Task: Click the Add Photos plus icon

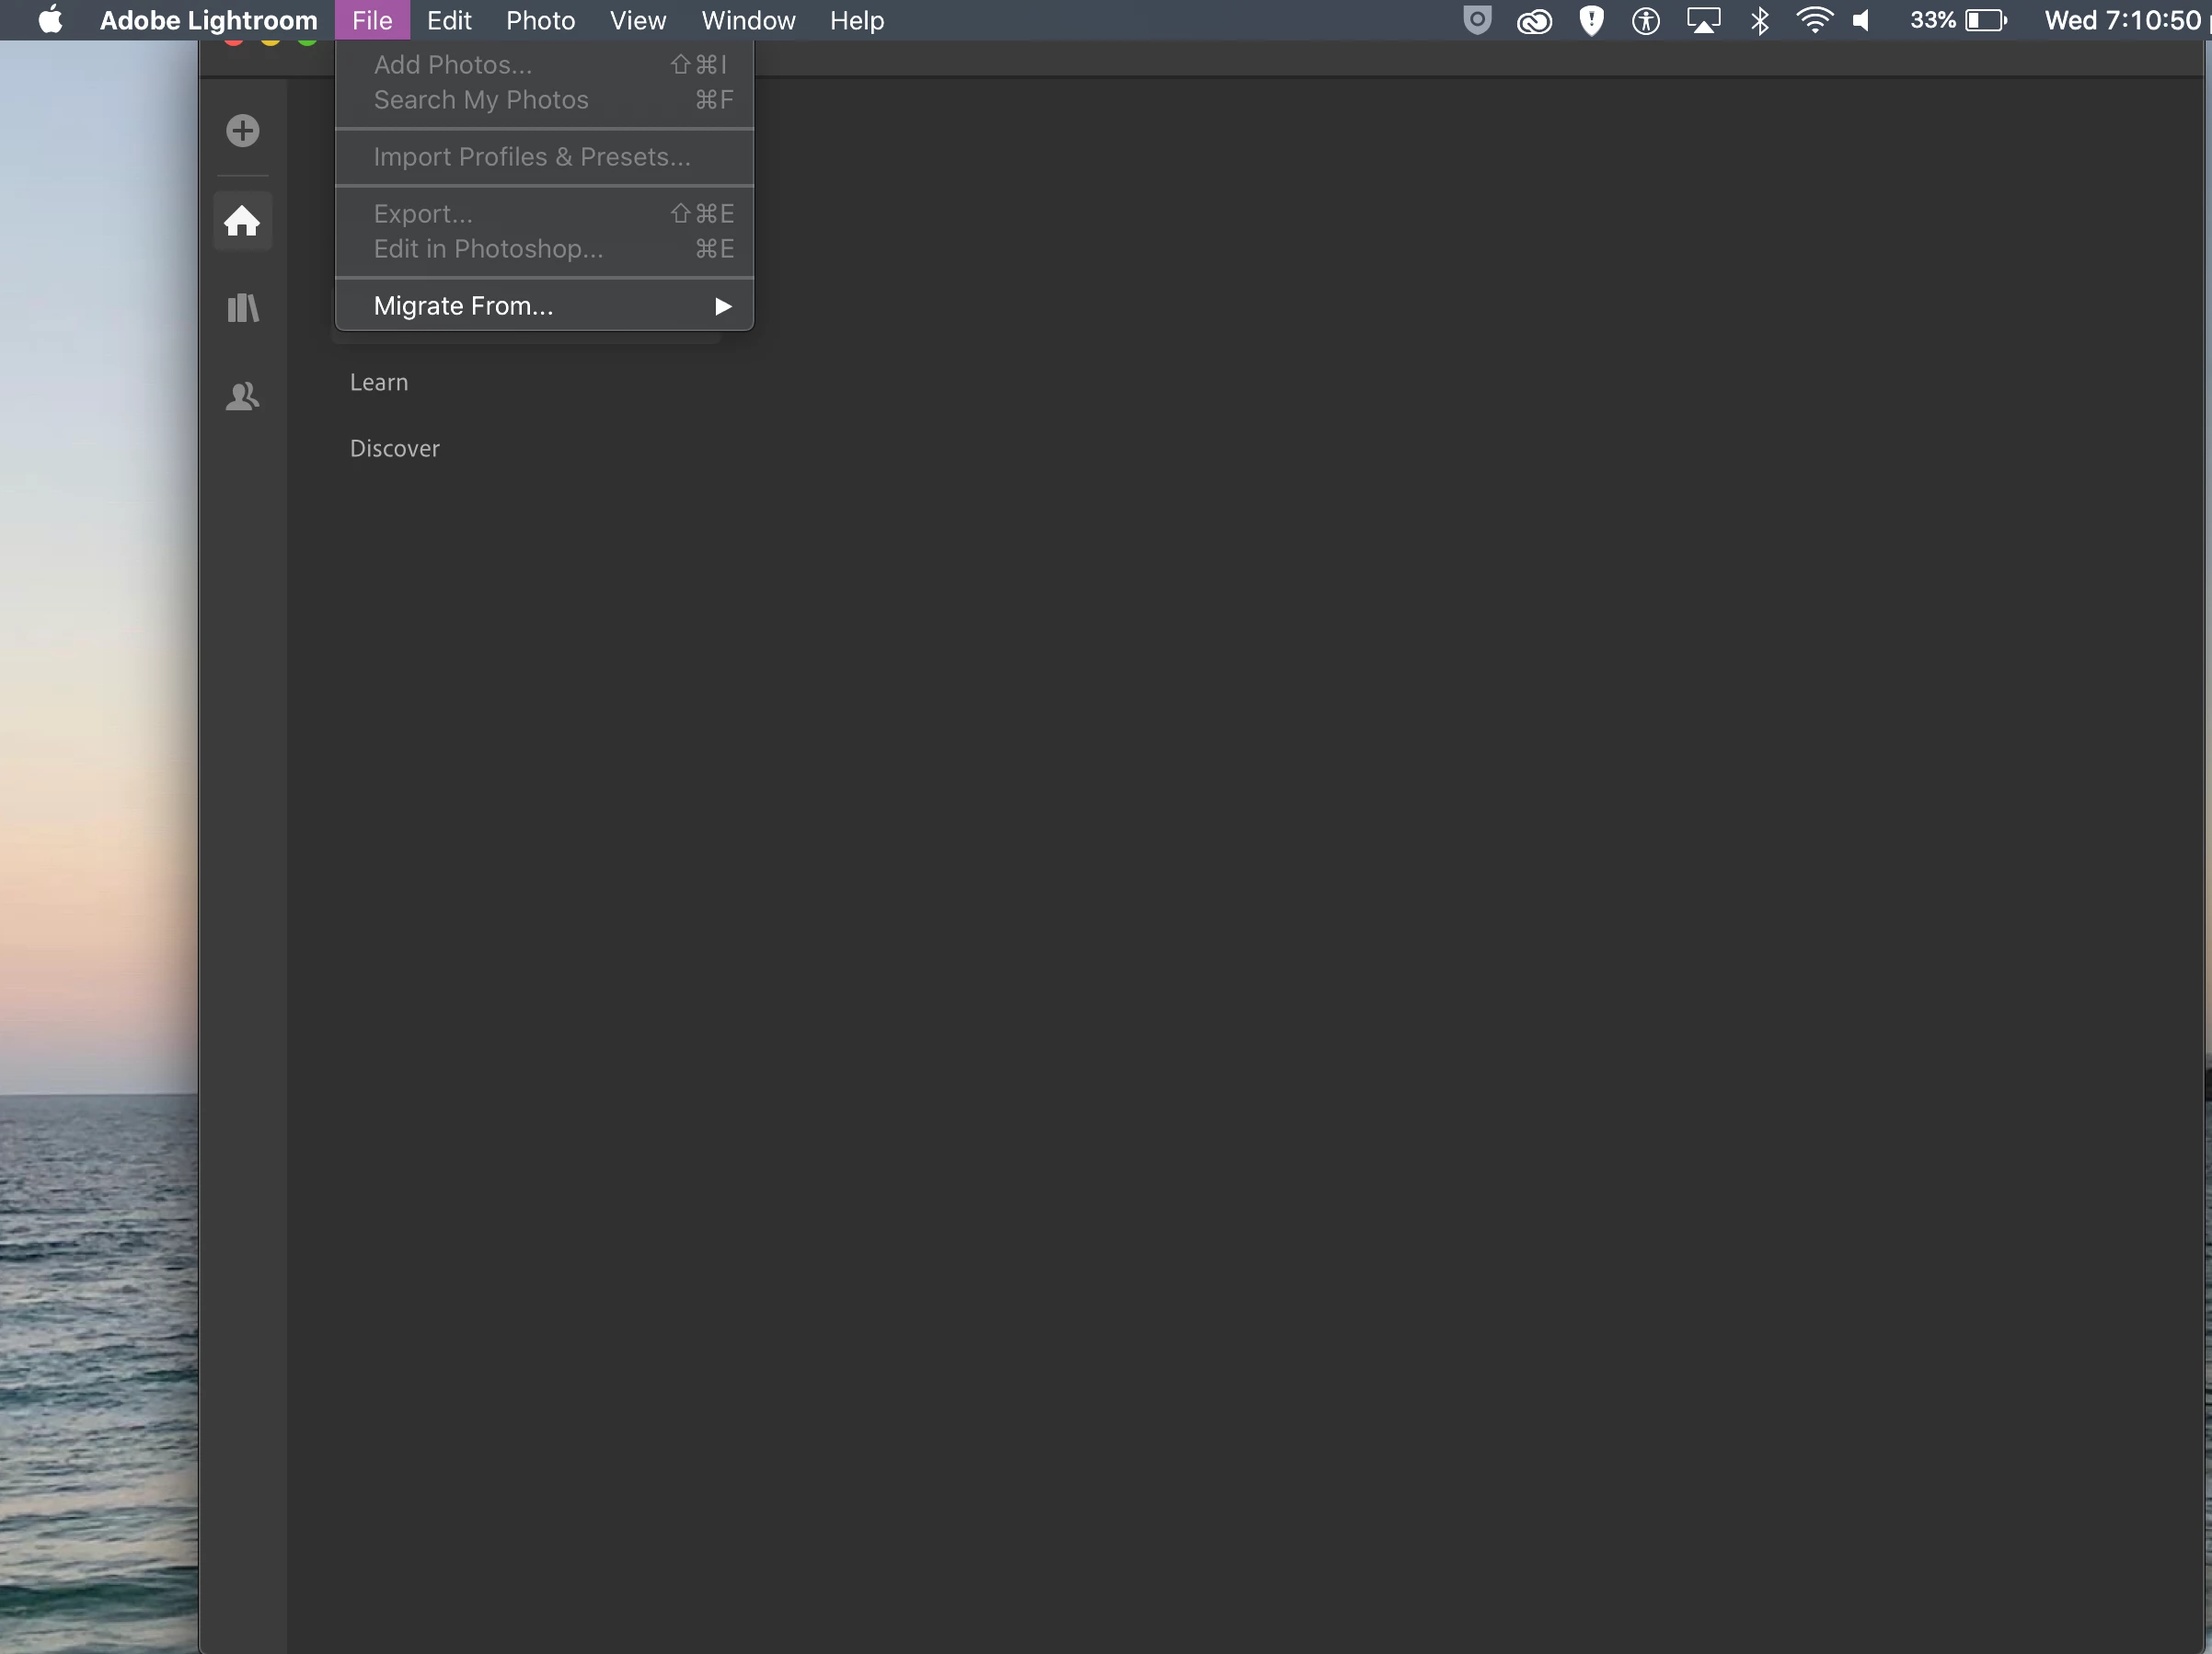Action: click(242, 131)
